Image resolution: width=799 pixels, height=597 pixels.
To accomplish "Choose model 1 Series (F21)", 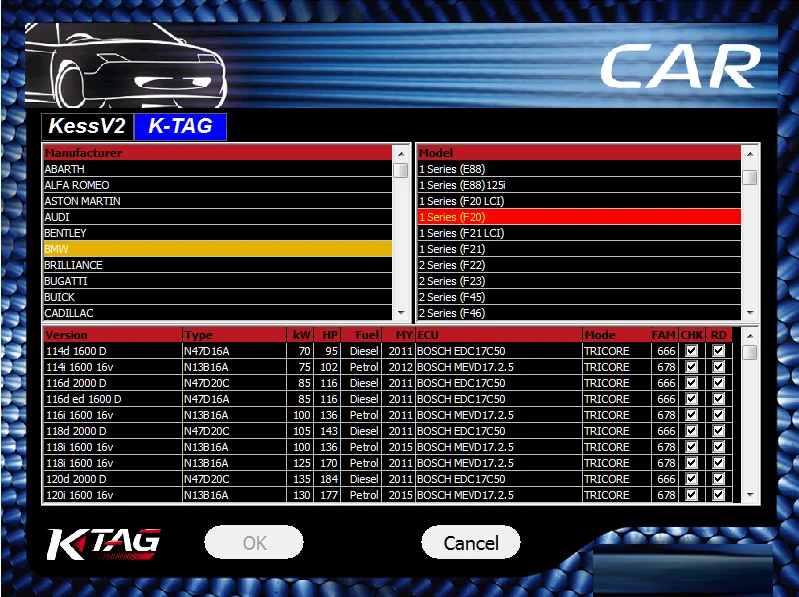I will click(579, 249).
